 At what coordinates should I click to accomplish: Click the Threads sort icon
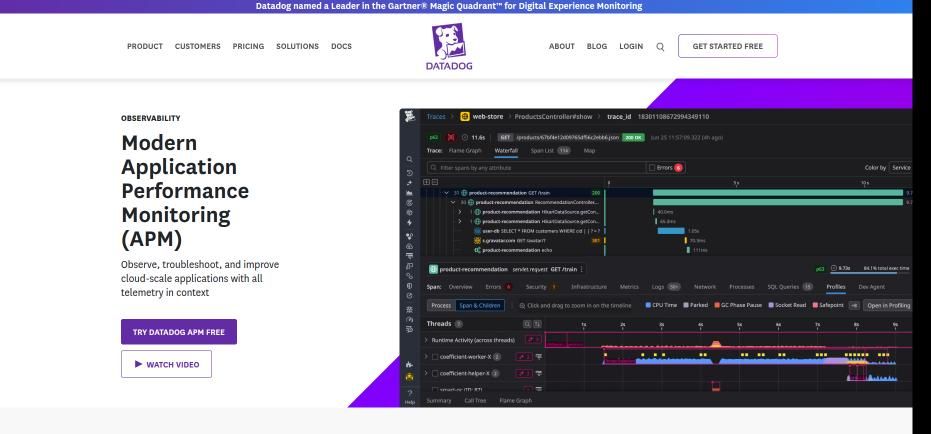tap(537, 324)
